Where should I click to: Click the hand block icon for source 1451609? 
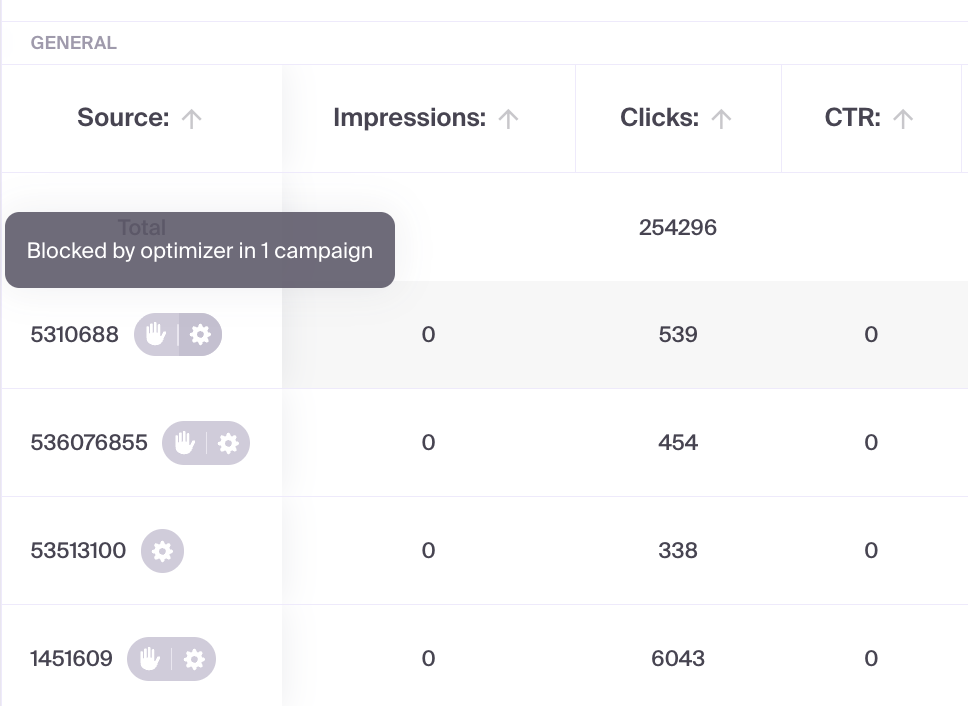[149, 659]
